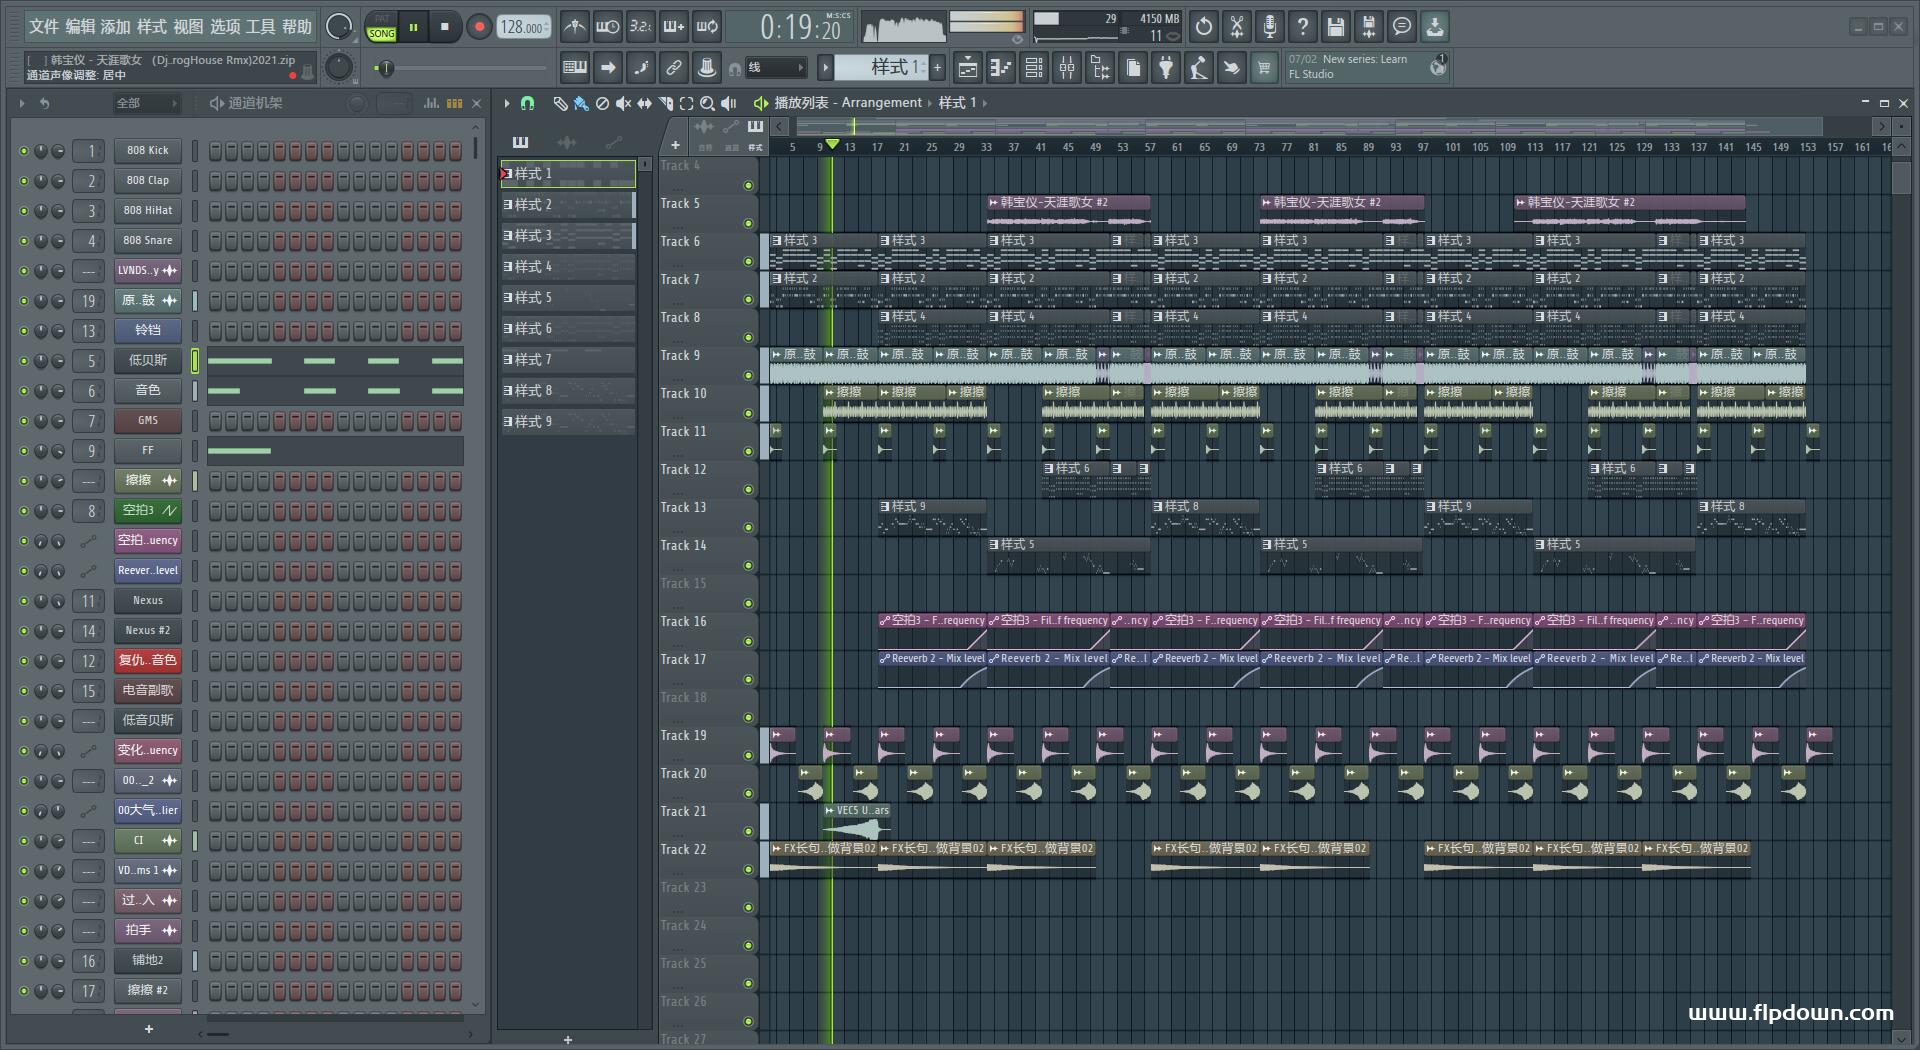
Task: Open the 选项 menu
Action: (224, 26)
